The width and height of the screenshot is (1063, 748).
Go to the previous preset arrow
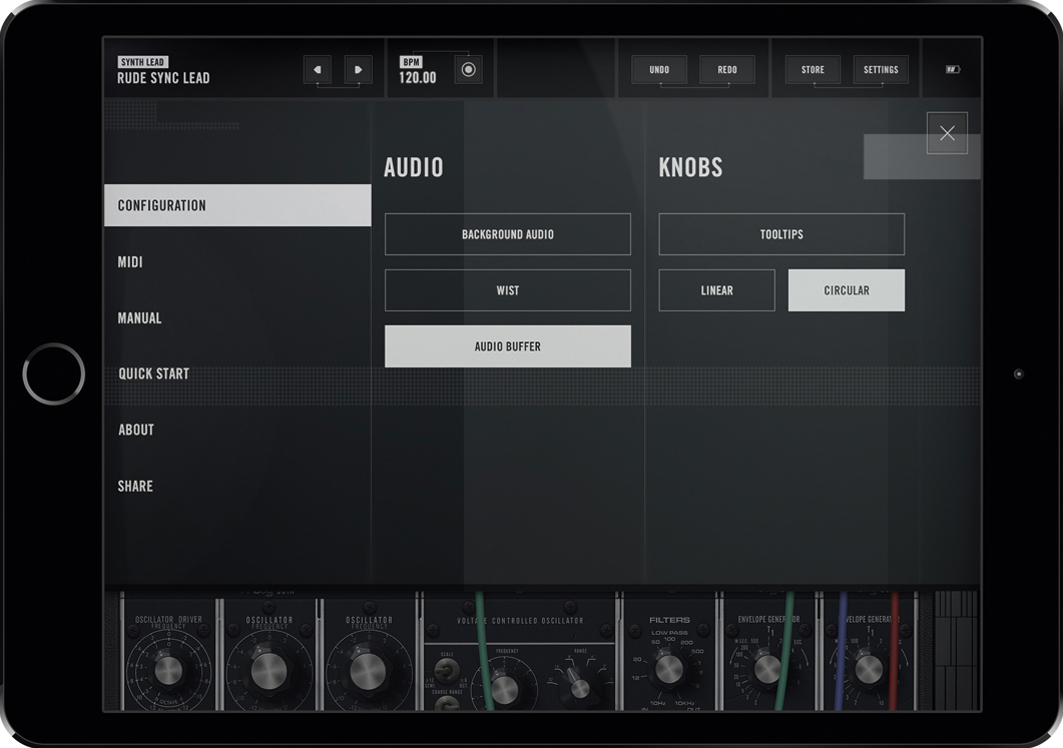pos(317,70)
